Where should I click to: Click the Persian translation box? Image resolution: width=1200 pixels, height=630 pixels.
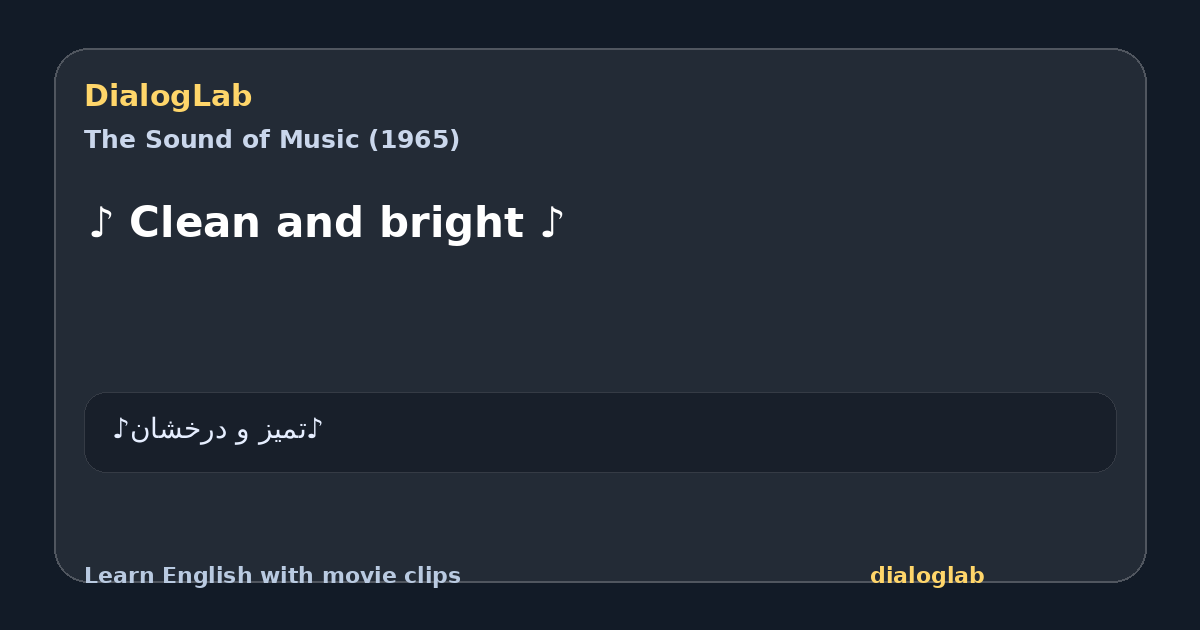[600, 432]
